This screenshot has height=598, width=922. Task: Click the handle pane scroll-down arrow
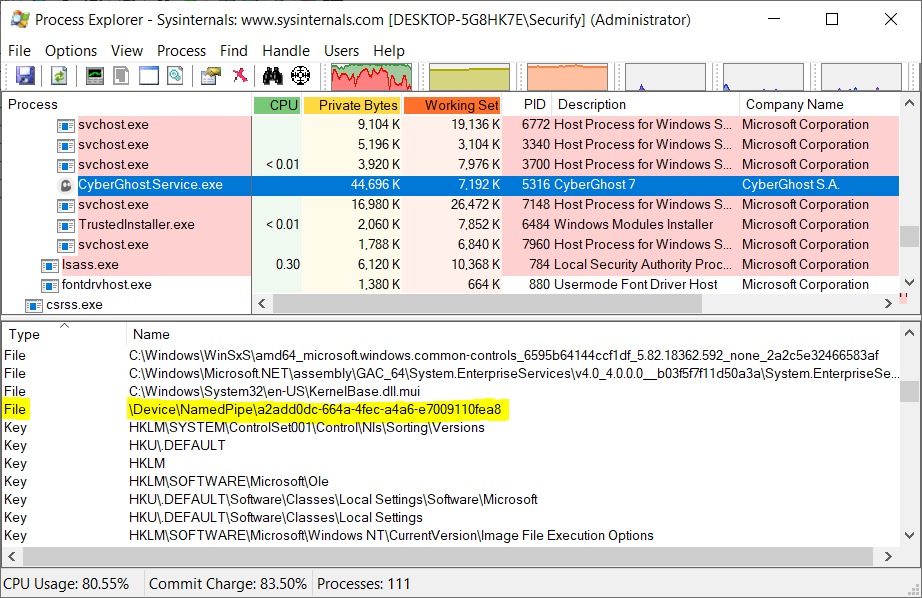pos(909,536)
